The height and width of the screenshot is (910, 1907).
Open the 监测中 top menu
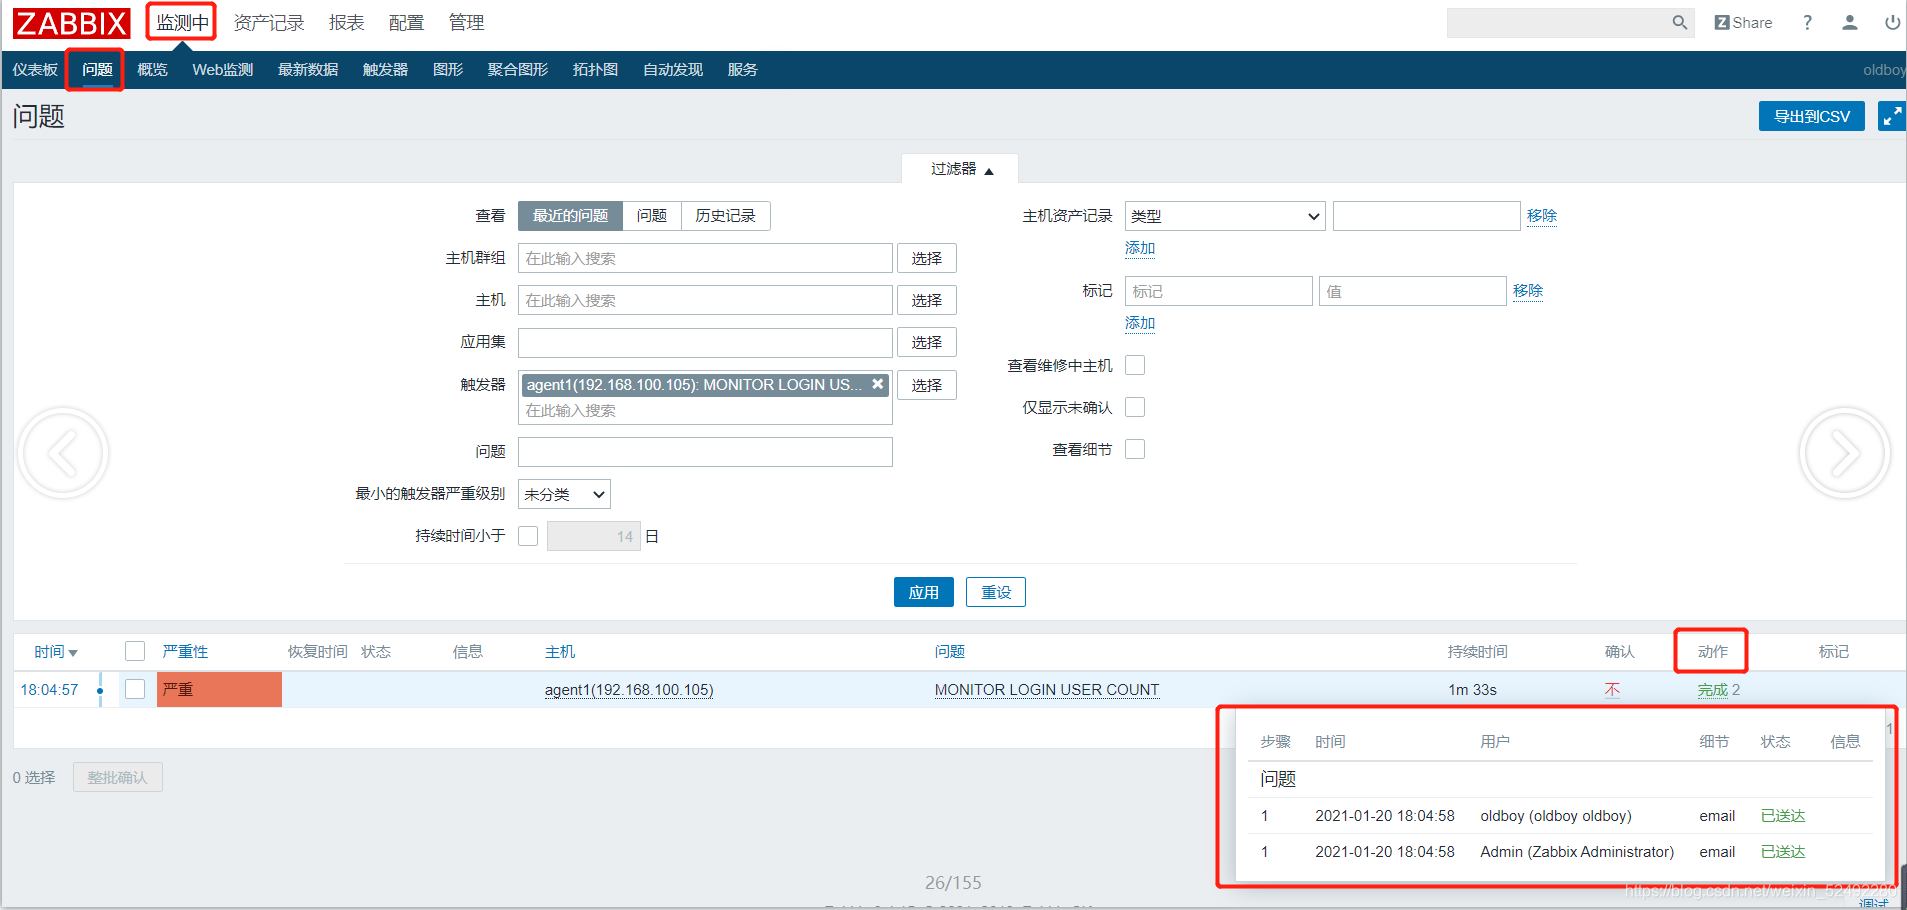[182, 22]
